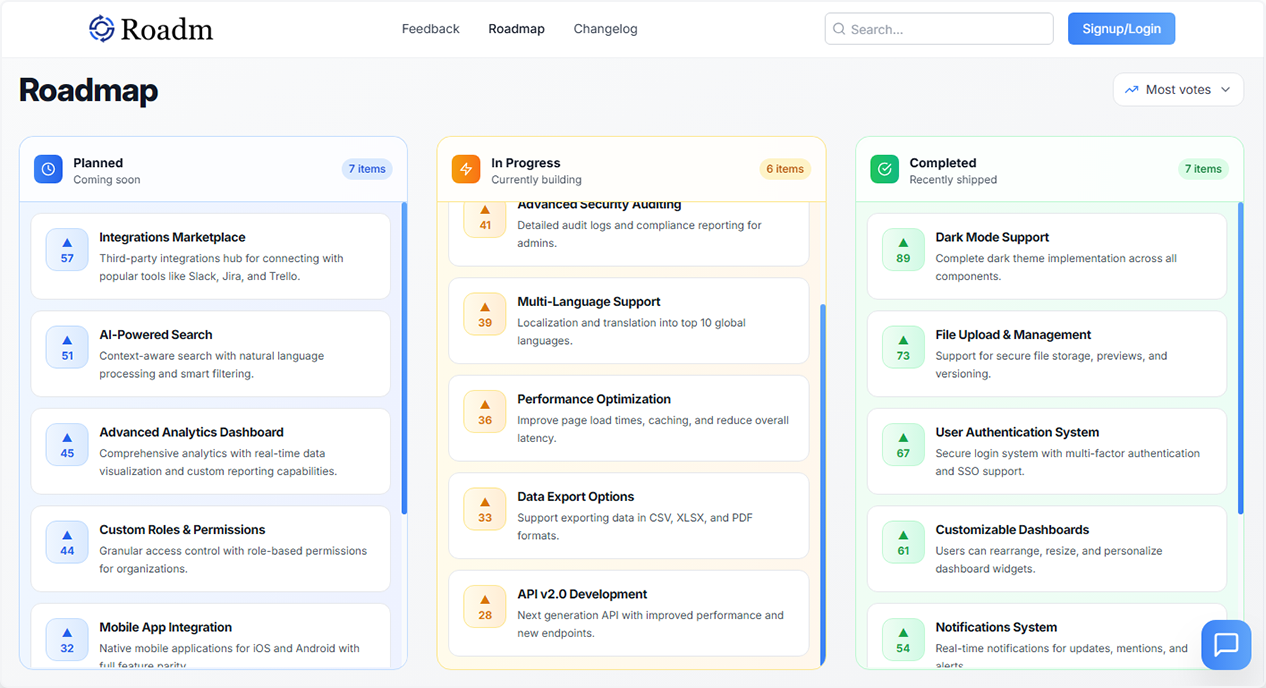
Task: Select the Roadmap navigation item
Action: tap(516, 29)
